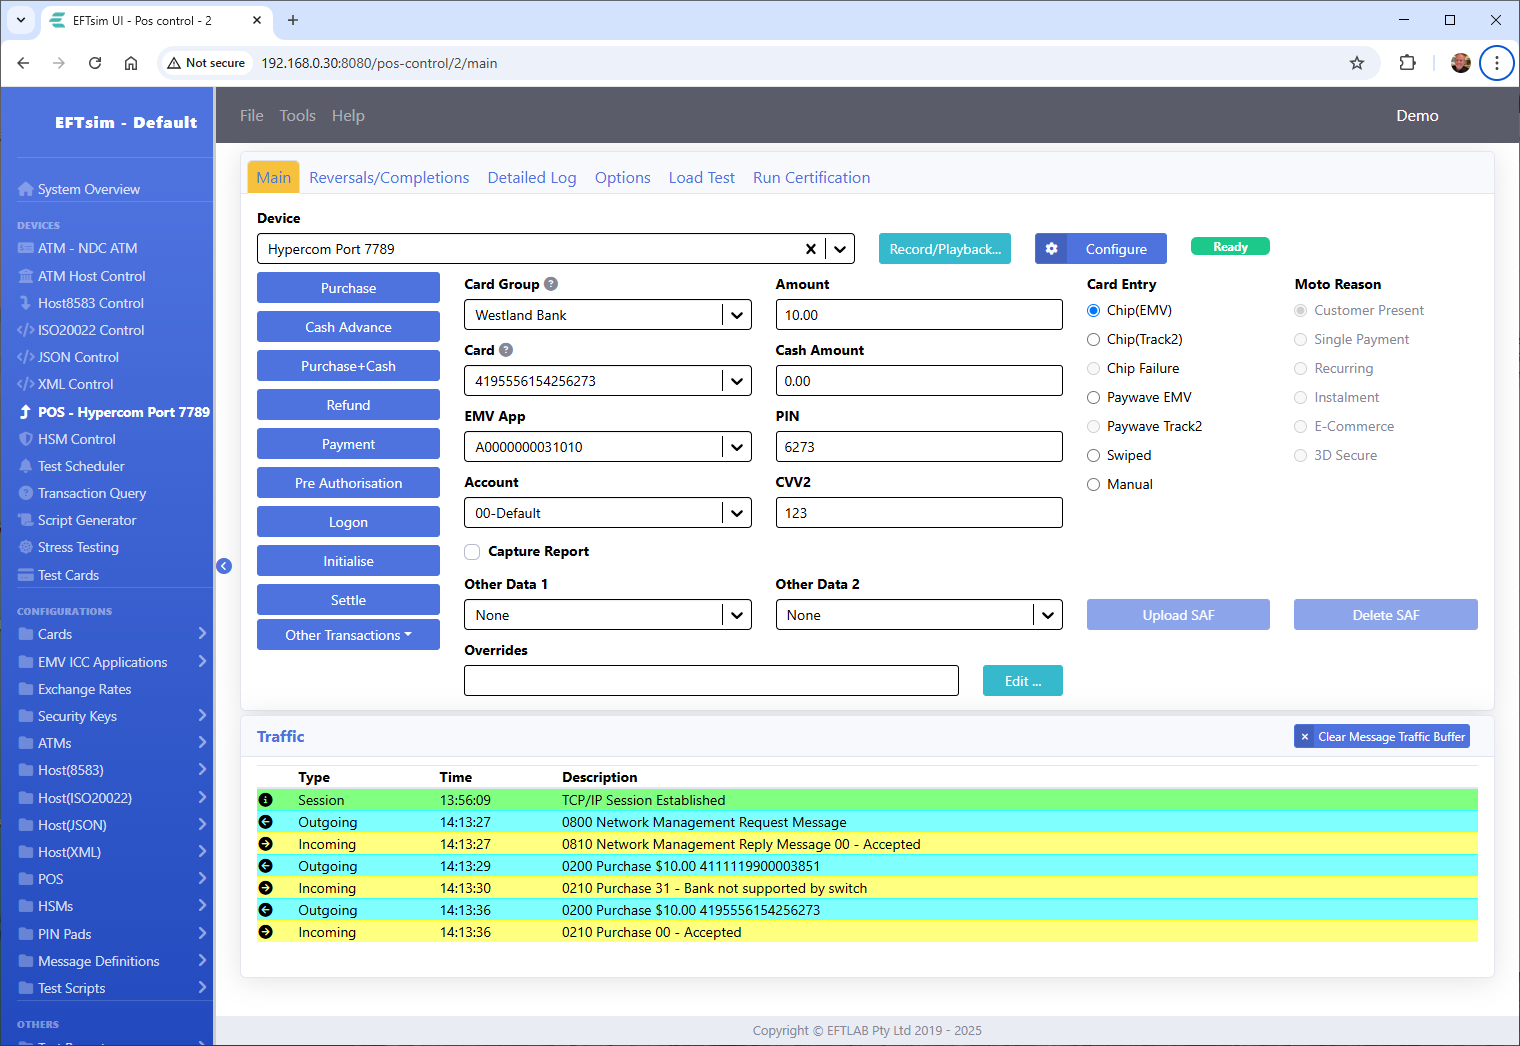Screen dimensions: 1520x1046
Task: Click the Pre Authorisation button
Action: (x=348, y=483)
